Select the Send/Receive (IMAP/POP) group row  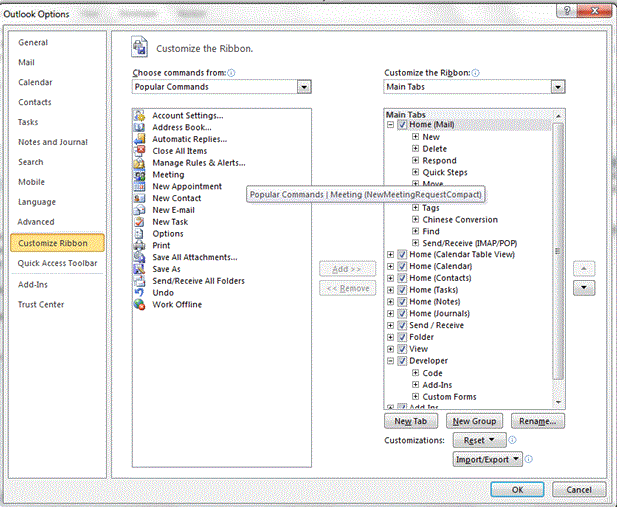[469, 243]
